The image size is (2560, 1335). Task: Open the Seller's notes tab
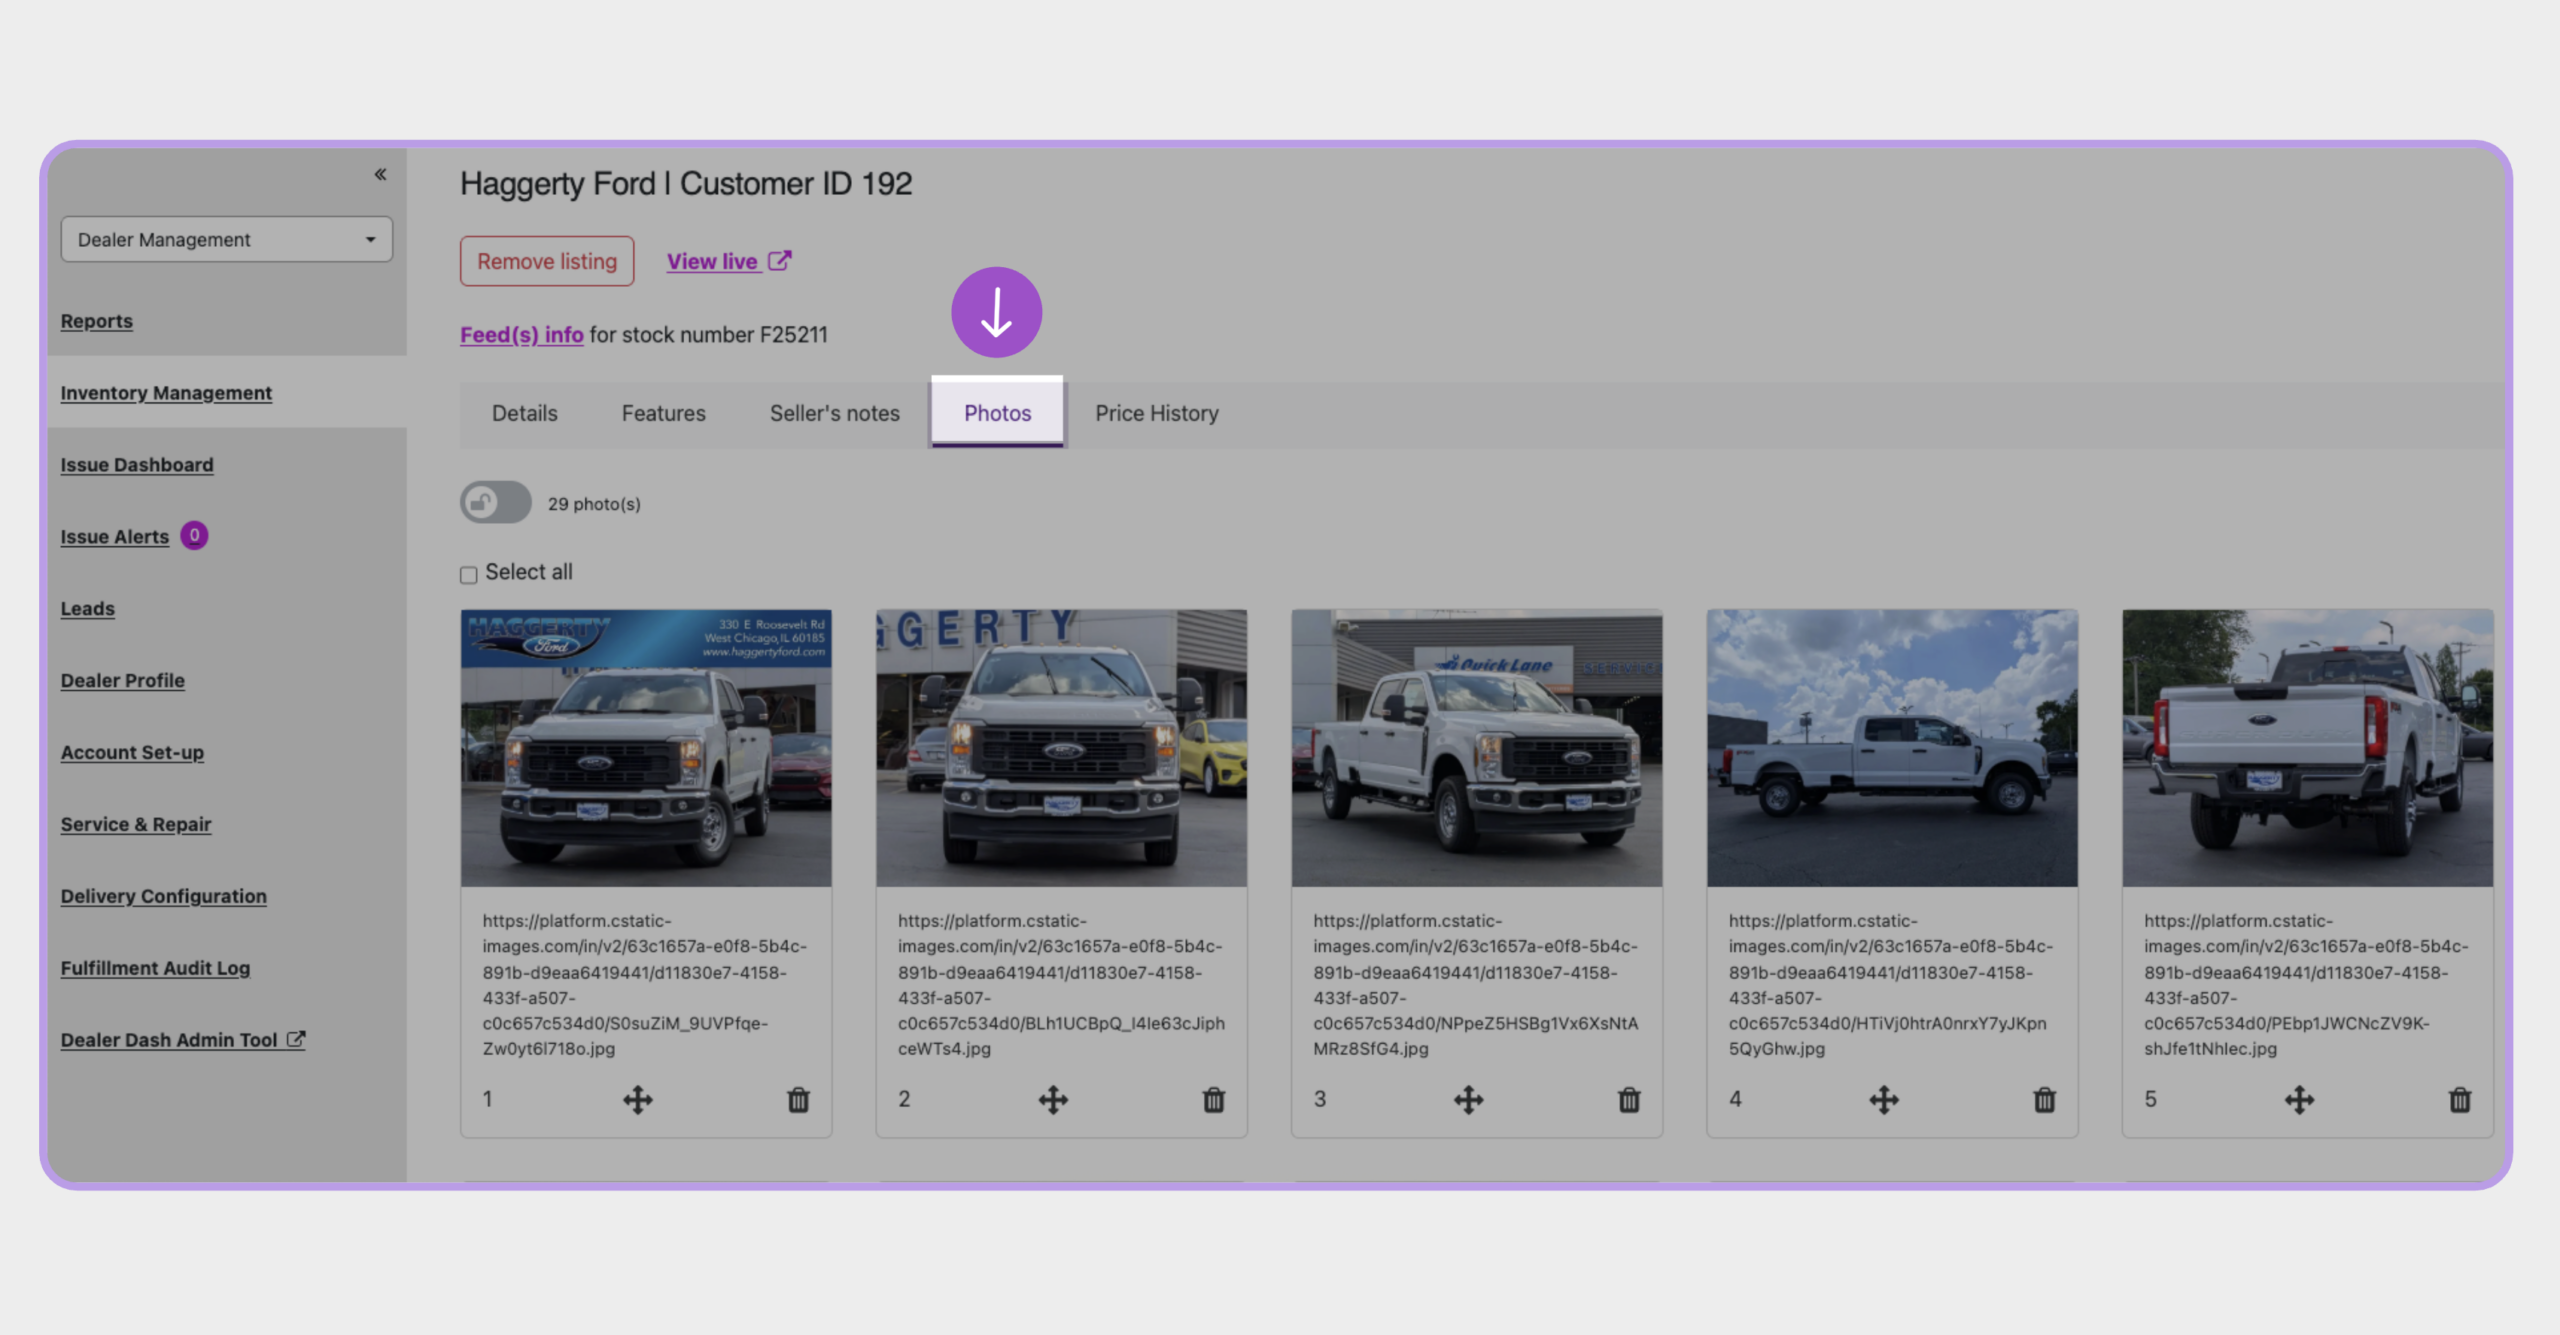(x=835, y=414)
